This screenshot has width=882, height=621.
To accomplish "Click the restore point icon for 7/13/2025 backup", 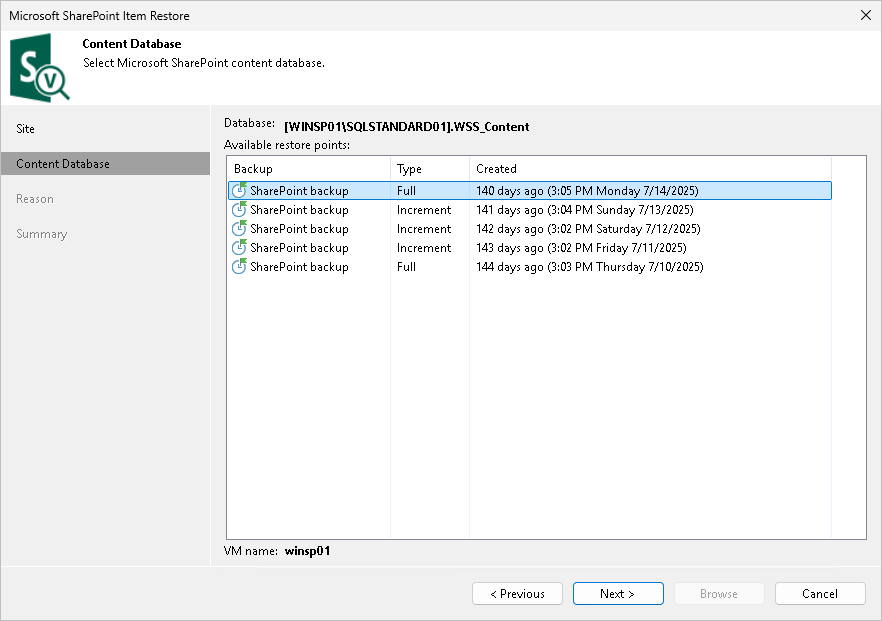I will 240,209.
